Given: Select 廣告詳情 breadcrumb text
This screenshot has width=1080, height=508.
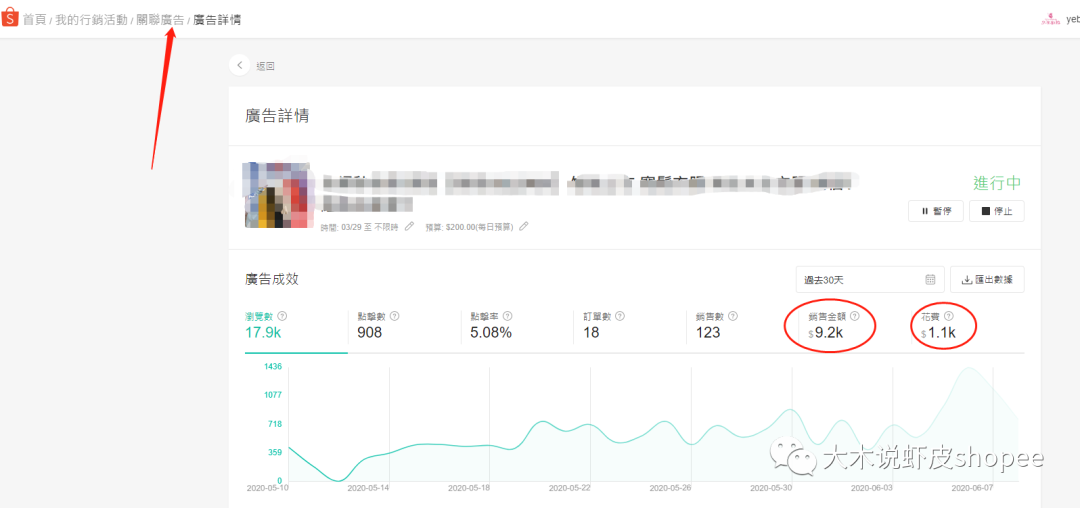Looking at the screenshot, I should point(216,20).
